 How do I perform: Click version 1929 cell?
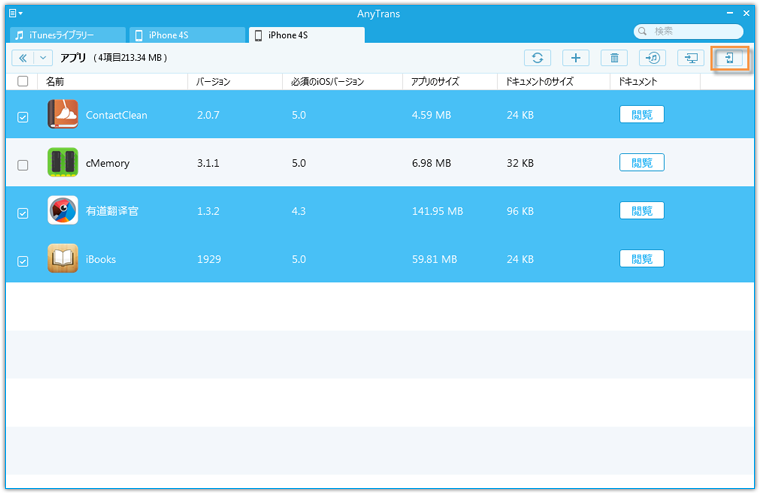[209, 259]
